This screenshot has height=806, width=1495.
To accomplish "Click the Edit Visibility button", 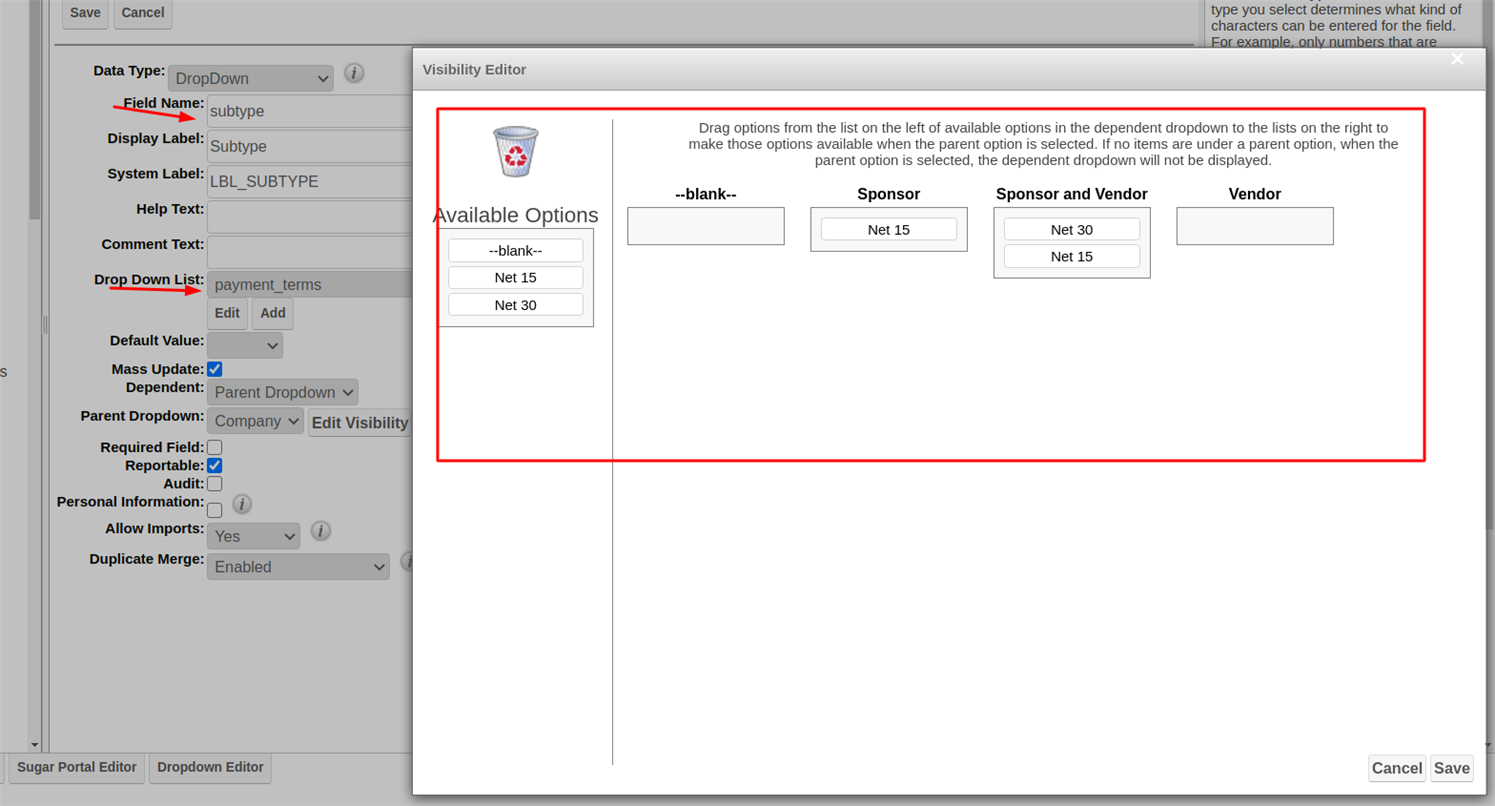I will coord(360,423).
